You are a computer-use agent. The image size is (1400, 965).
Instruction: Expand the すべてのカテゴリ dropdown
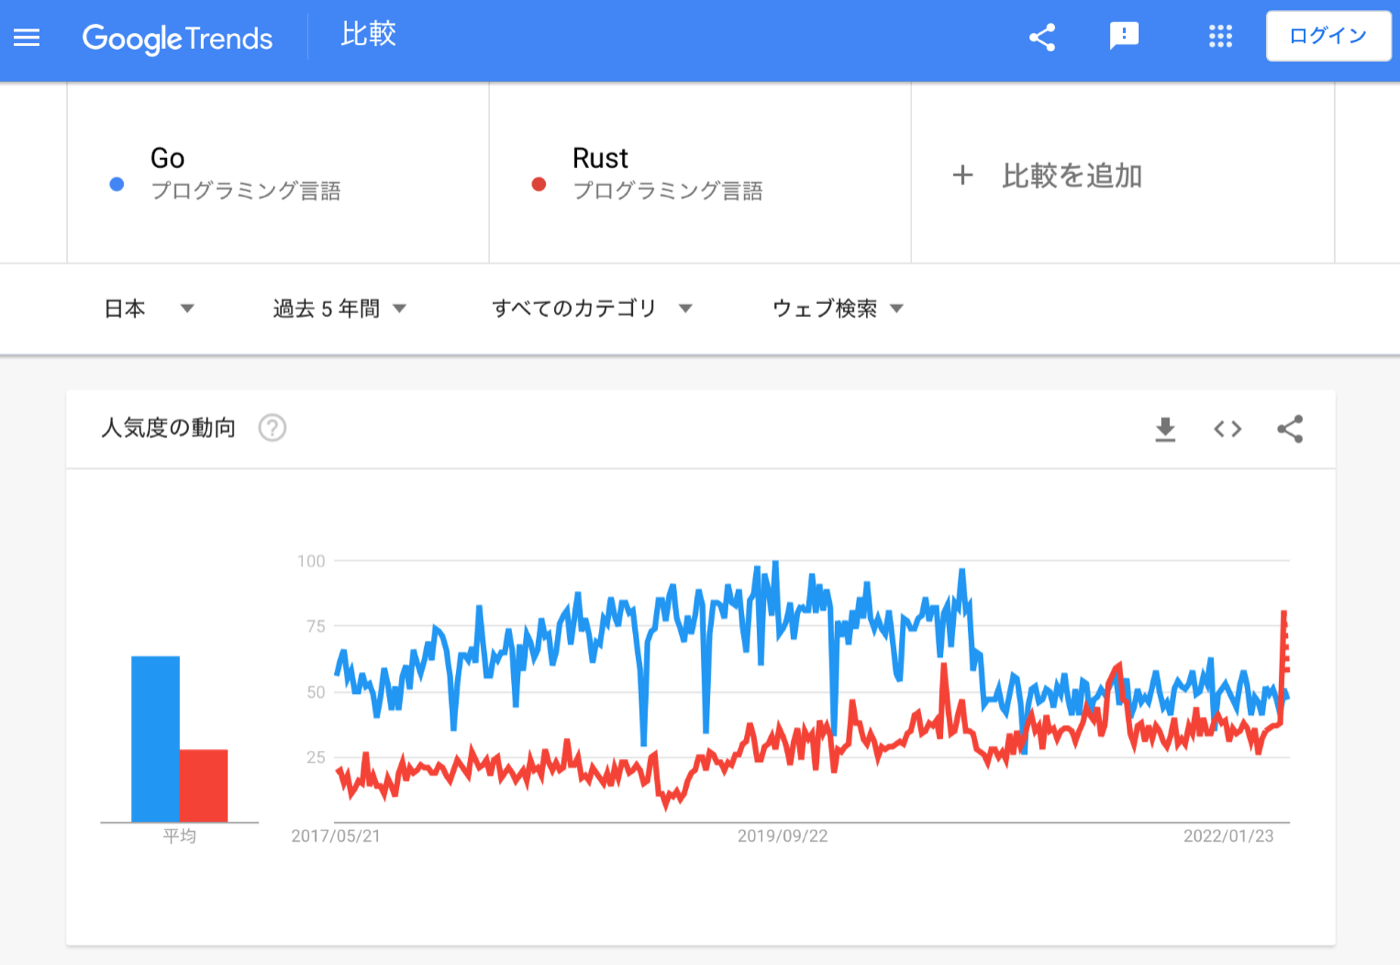coord(592,308)
